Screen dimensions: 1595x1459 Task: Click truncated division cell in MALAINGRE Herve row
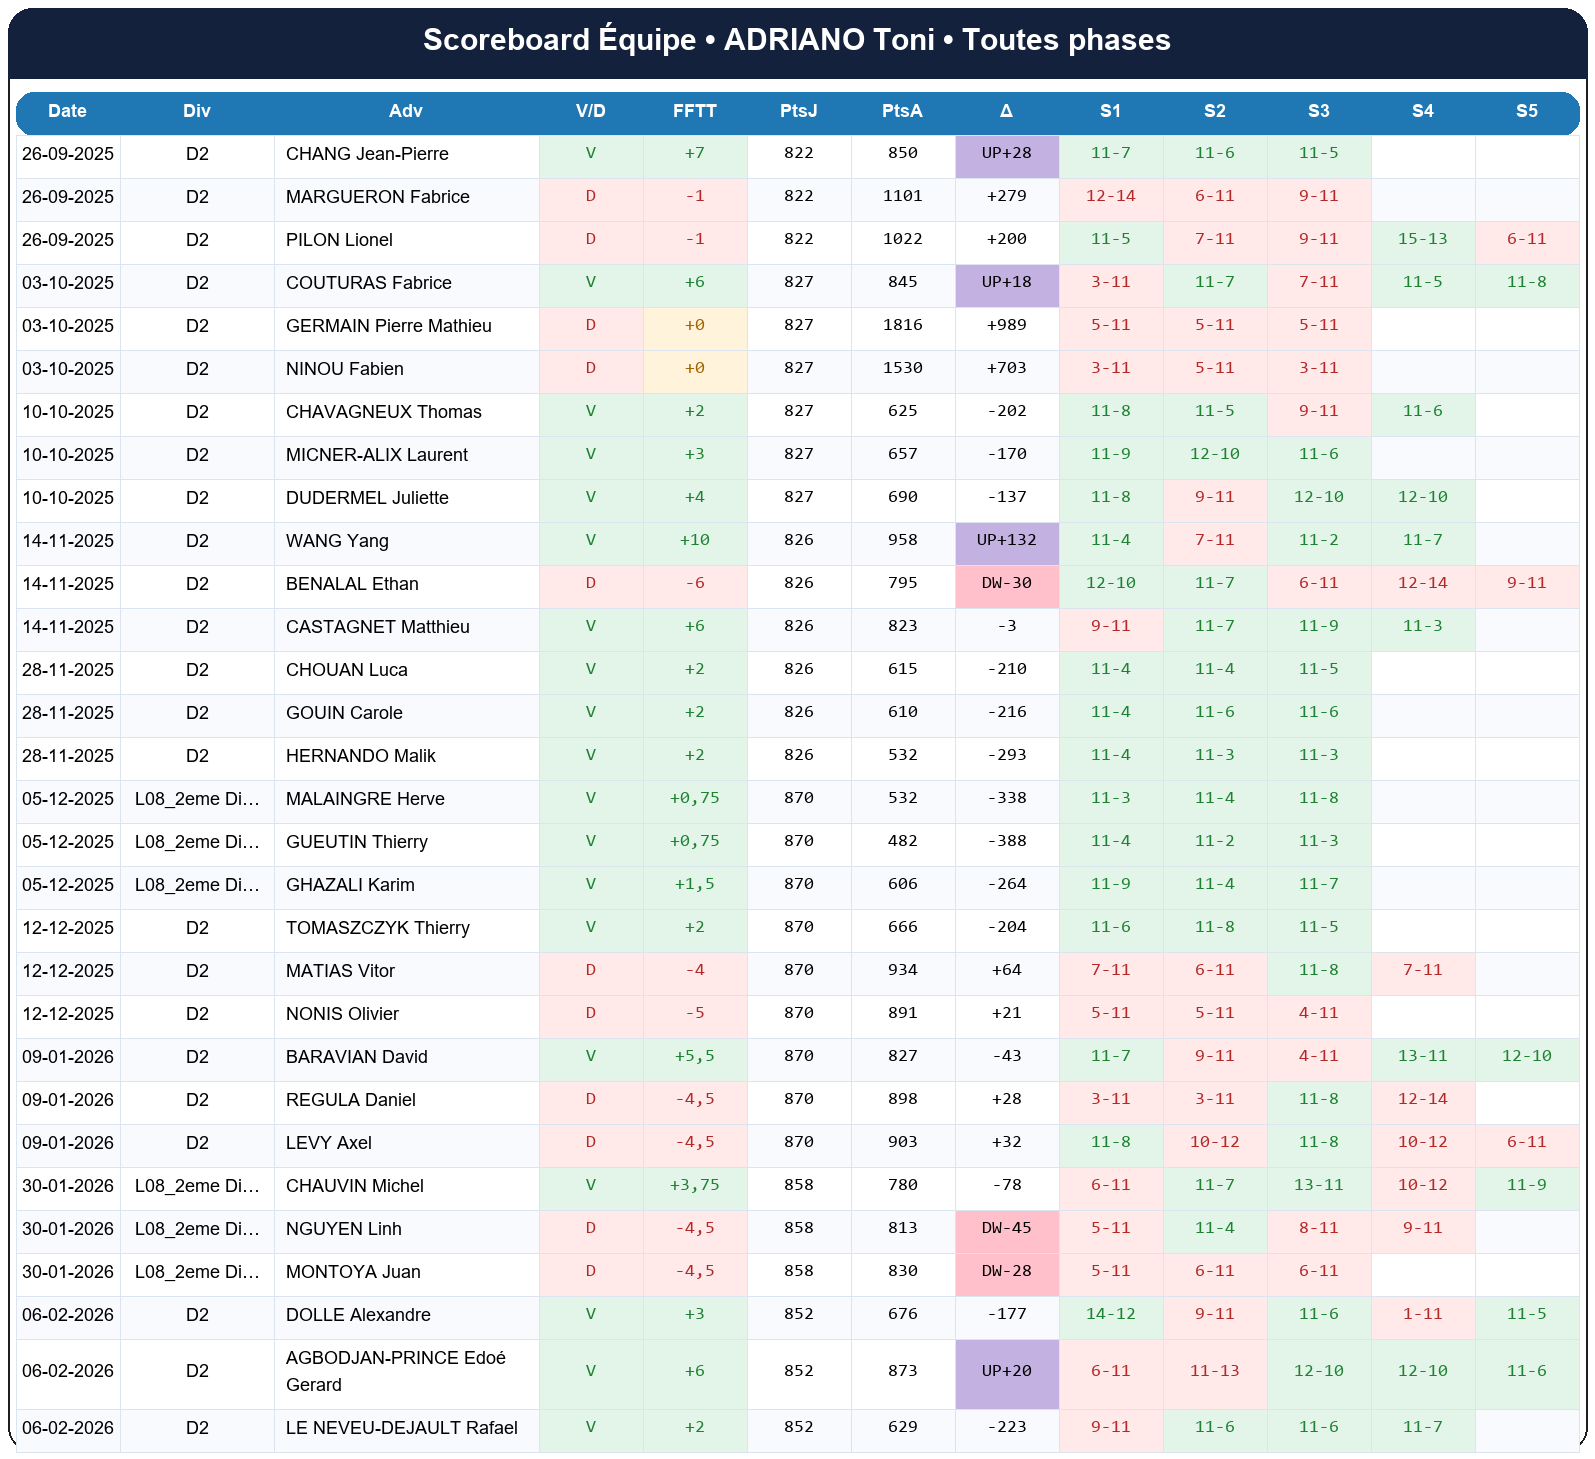coord(197,799)
